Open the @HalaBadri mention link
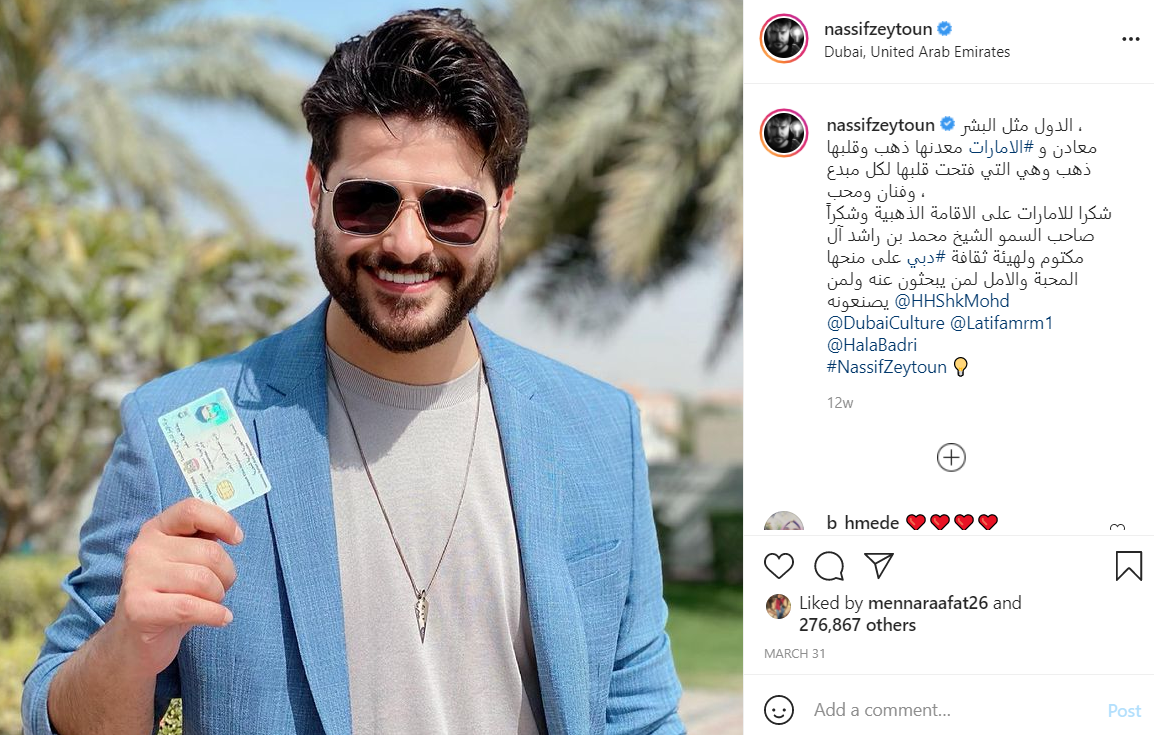 pos(871,345)
